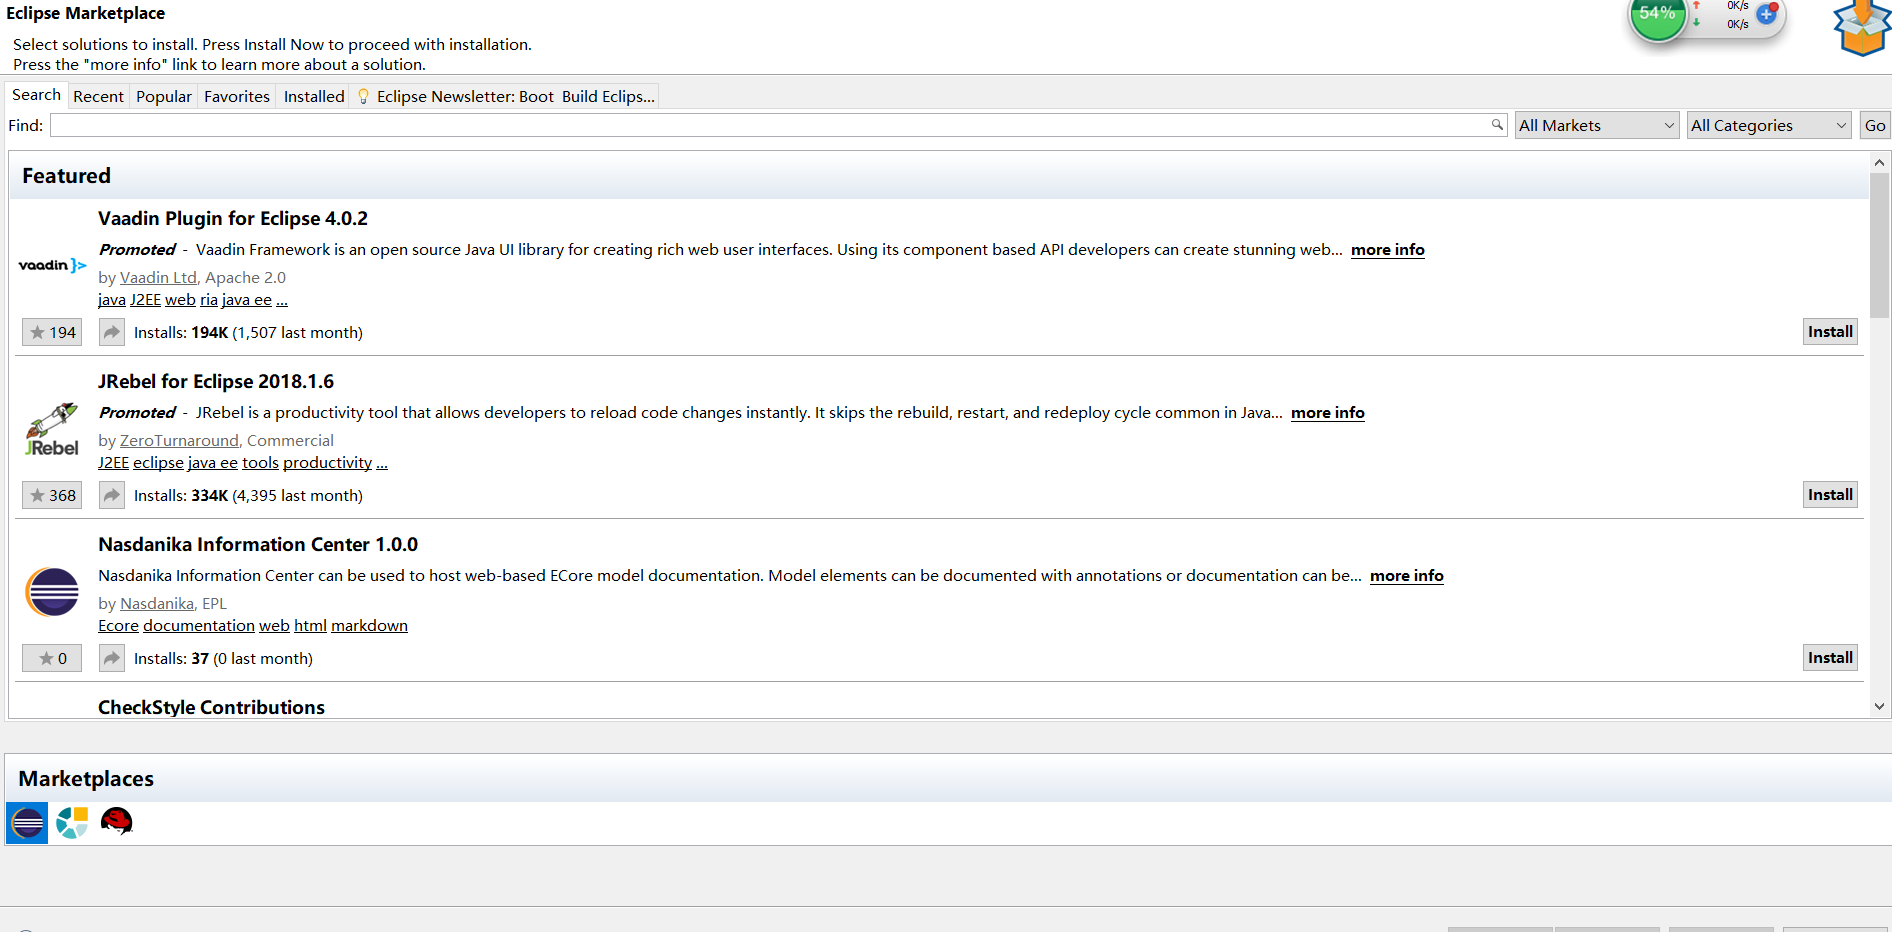This screenshot has width=1892, height=932.
Task: Click the green 54% memory indicator
Action: (x=1657, y=16)
